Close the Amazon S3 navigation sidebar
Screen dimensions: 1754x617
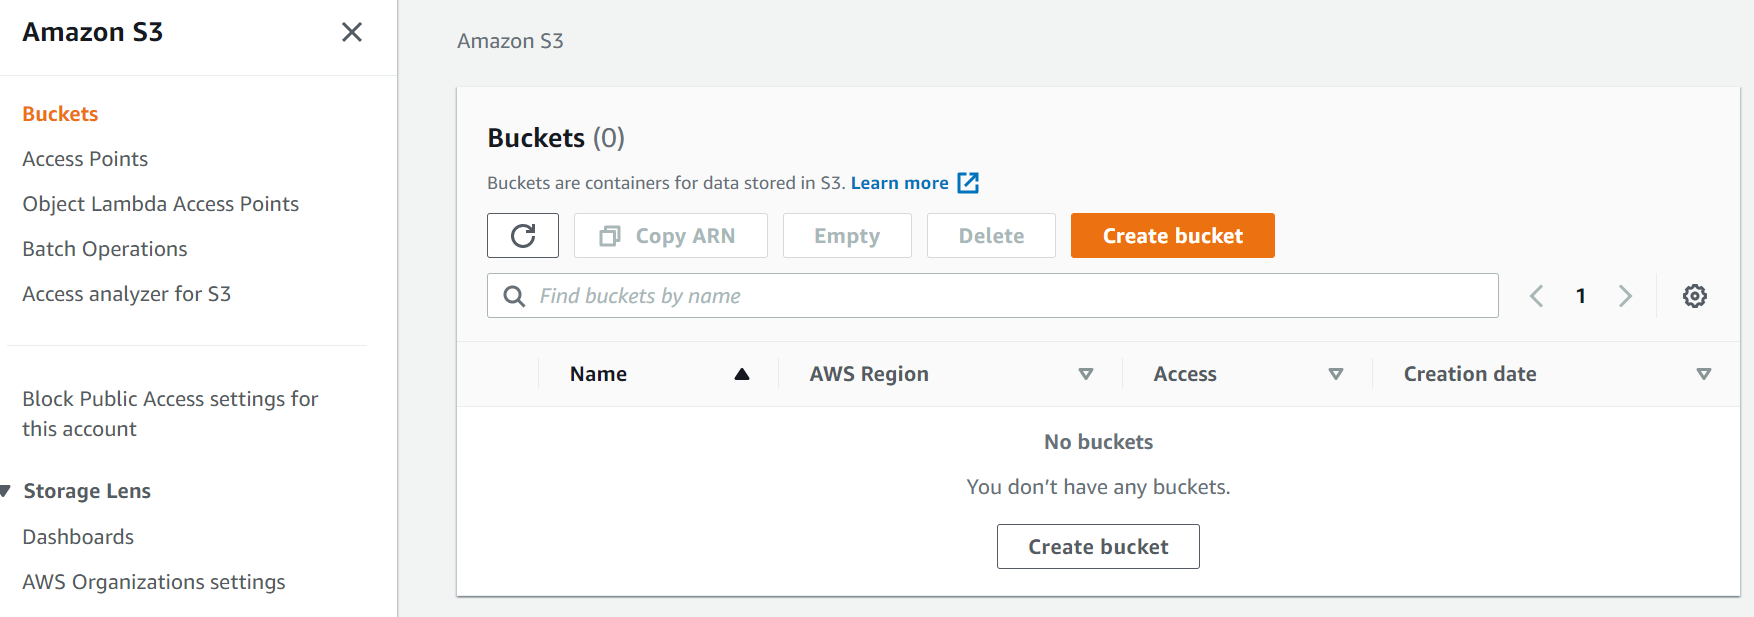click(x=352, y=32)
